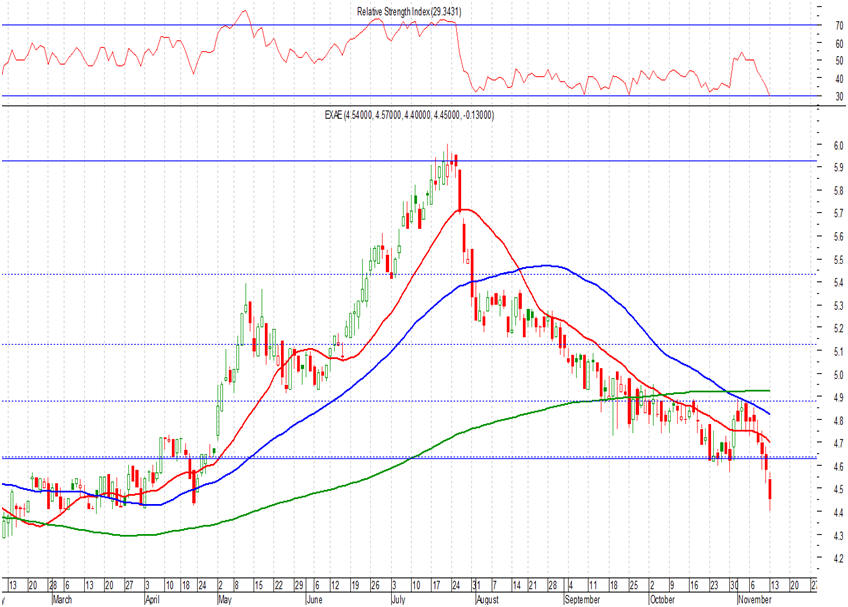Image resolution: width=848 pixels, height=607 pixels.
Task: Click the price axis label 5.1
Action: tap(838, 352)
